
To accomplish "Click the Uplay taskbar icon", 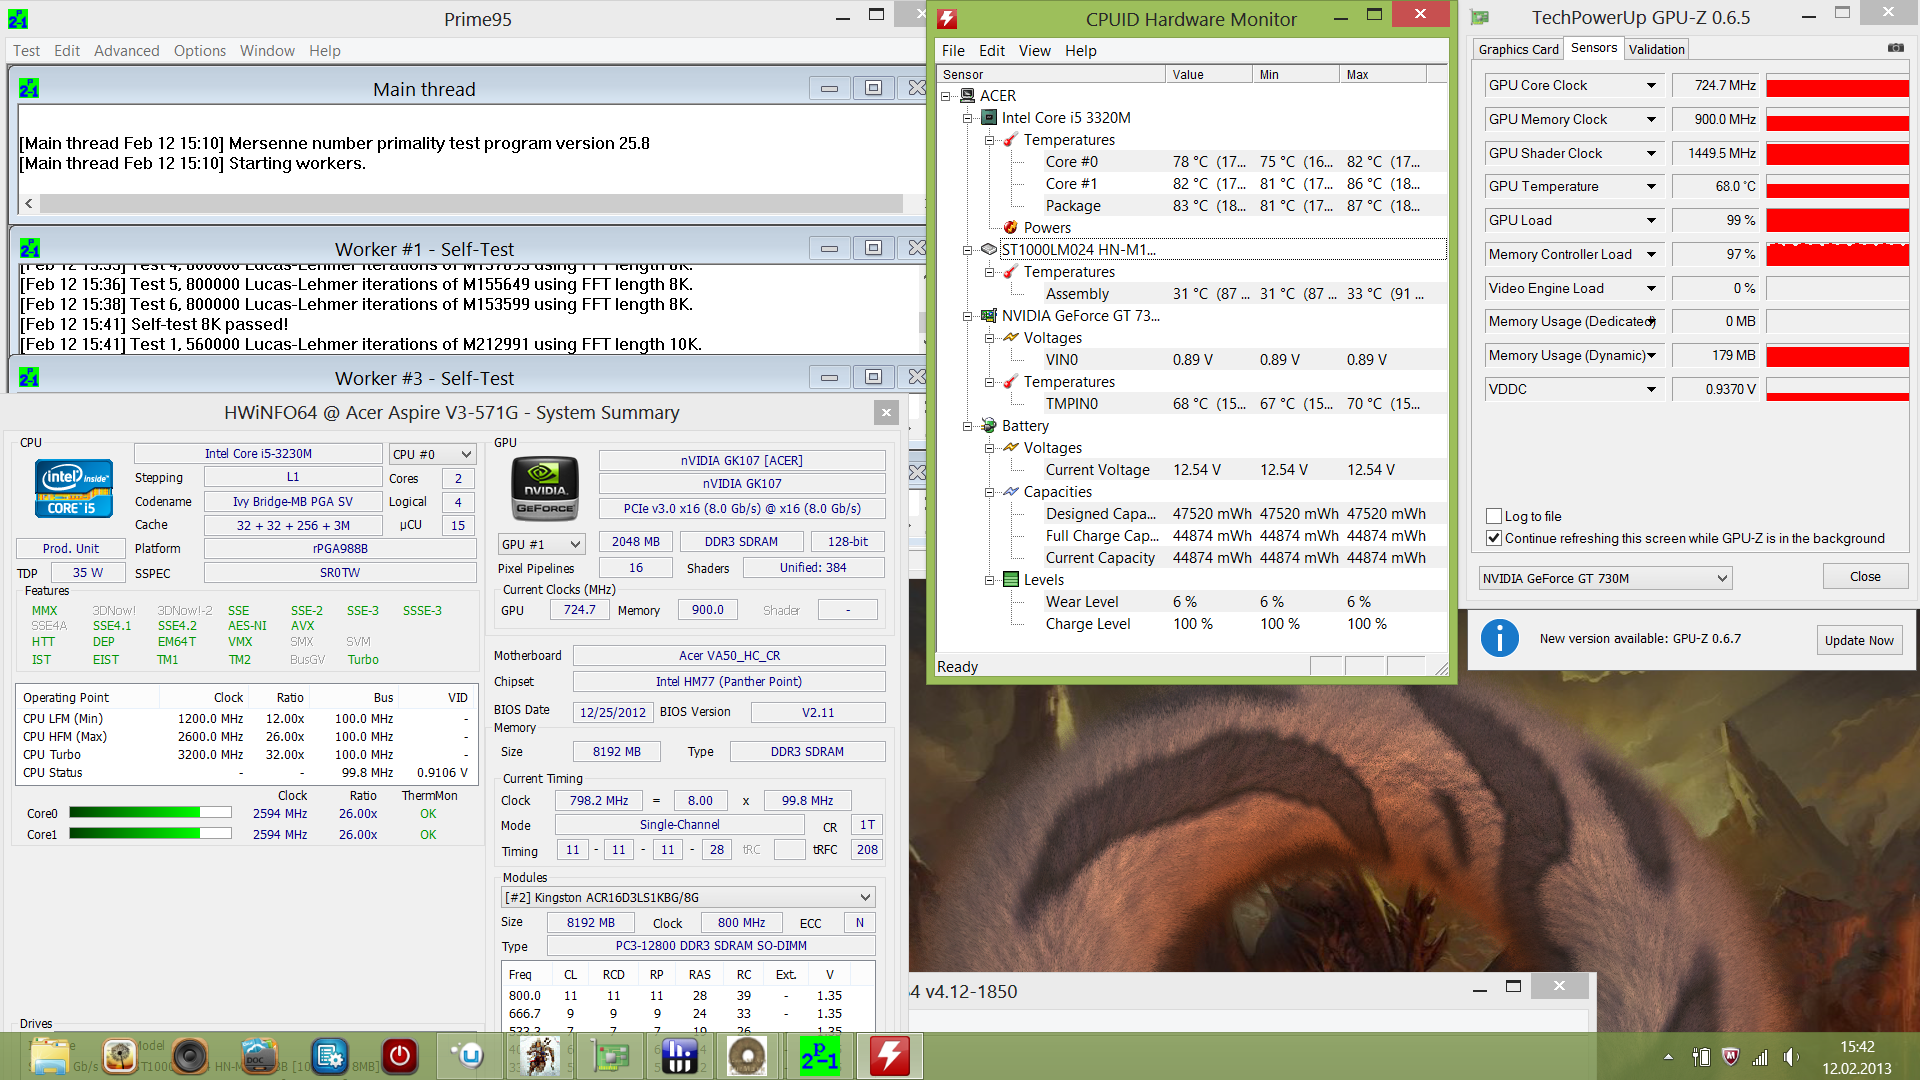I will [468, 1056].
